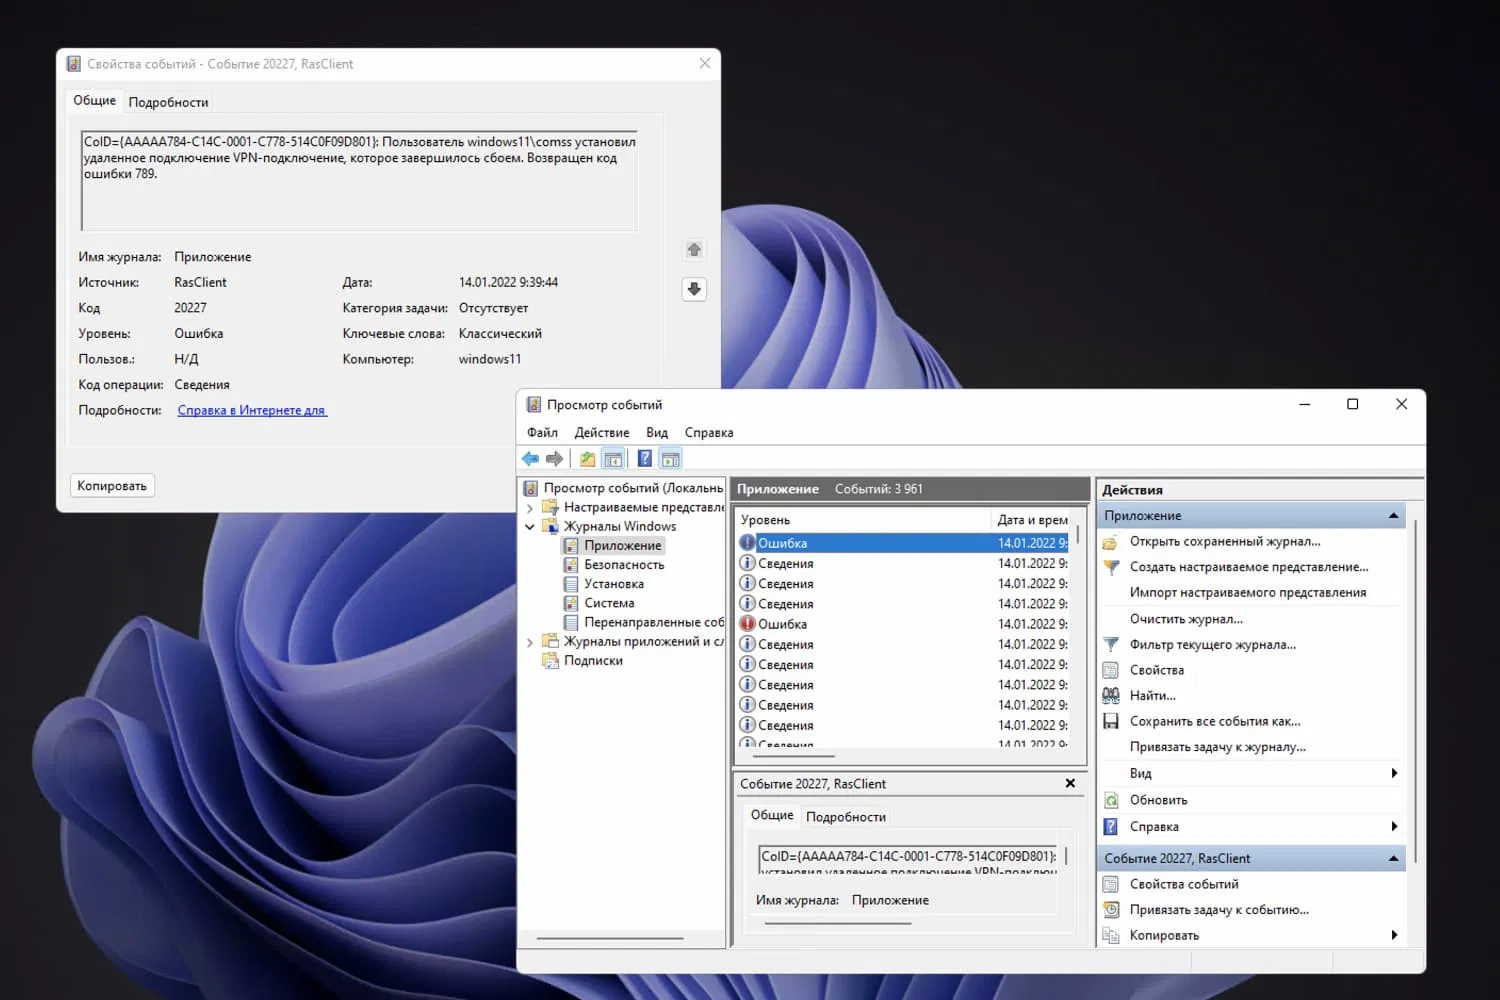
Task: Switch to Подробности tab in properties dialog
Action: [x=168, y=102]
